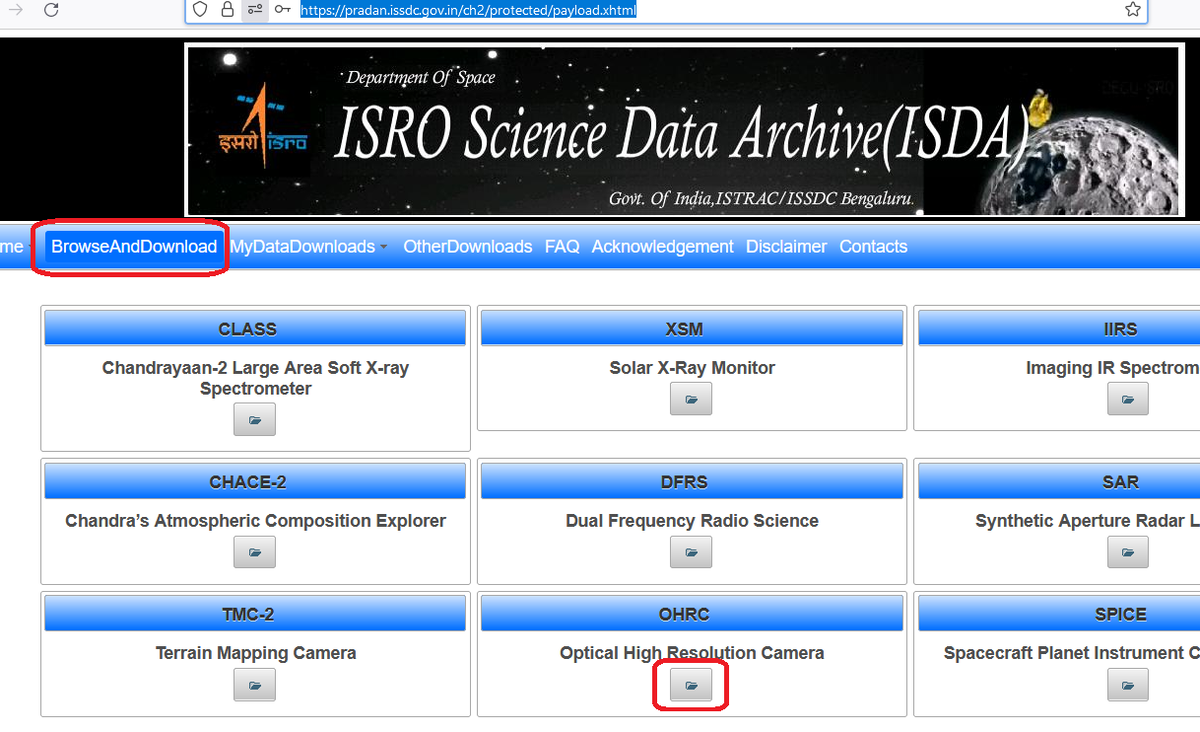
Task: Open the Contacts menu item
Action: tap(873, 246)
